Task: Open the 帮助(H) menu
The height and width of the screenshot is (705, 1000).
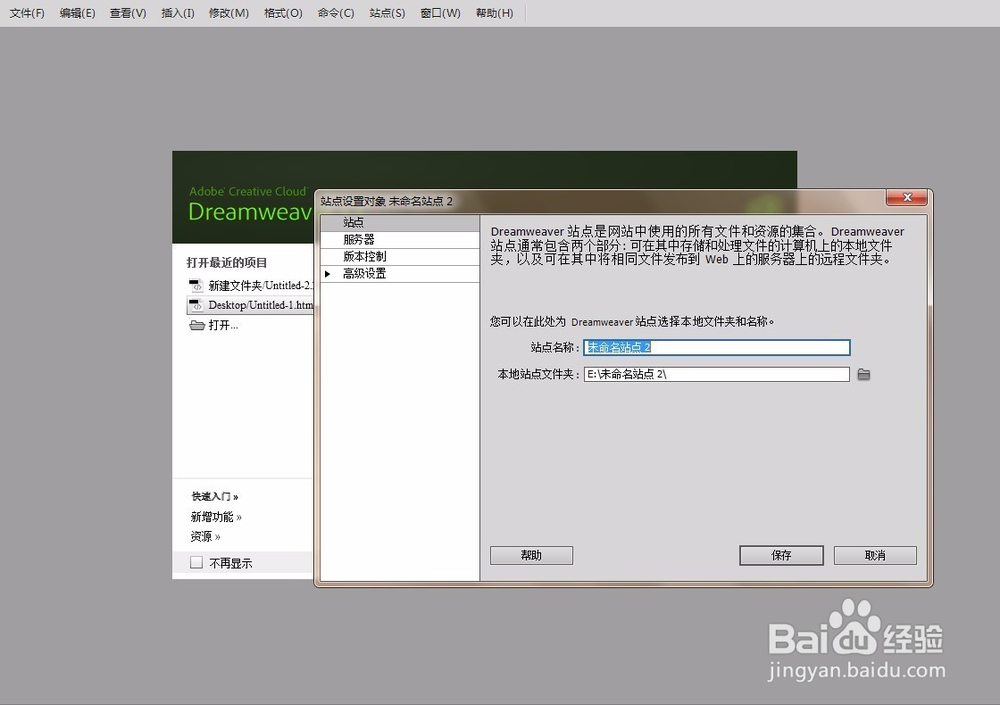Action: click(x=494, y=13)
